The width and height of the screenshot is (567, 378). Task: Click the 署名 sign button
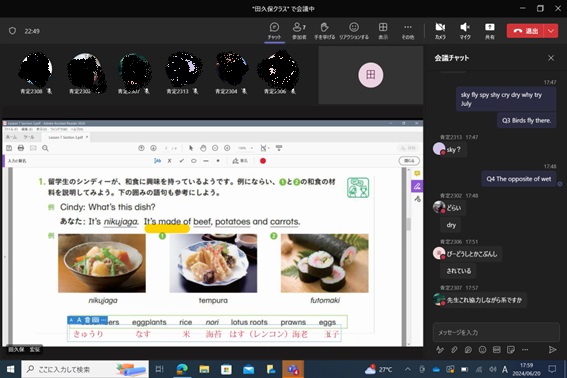(240, 161)
